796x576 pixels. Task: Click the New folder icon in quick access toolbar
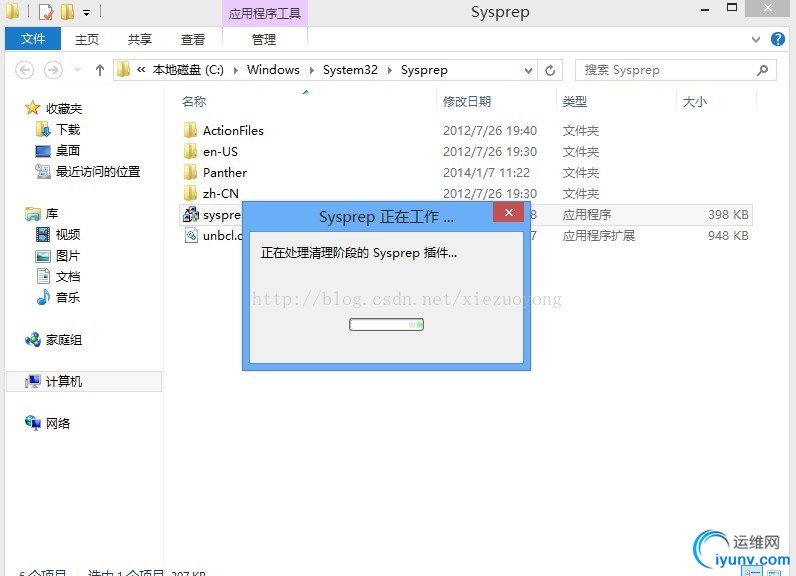pos(68,11)
